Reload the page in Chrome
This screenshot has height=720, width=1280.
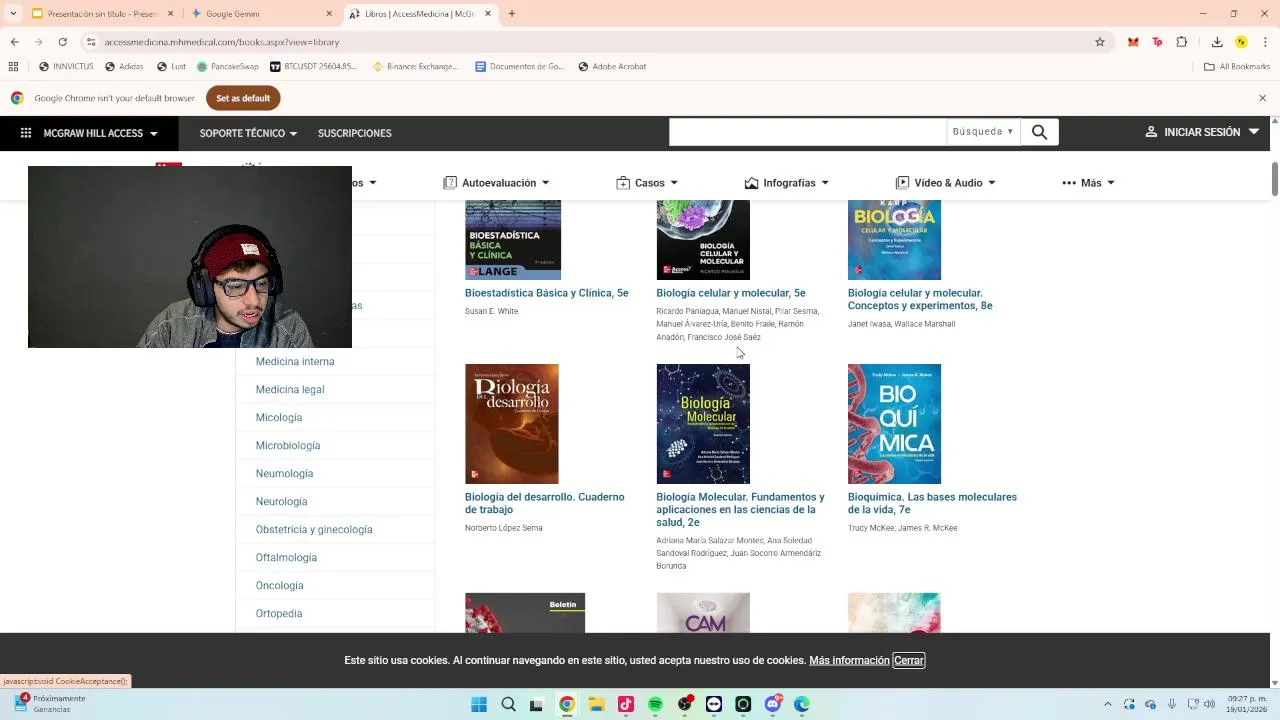click(62, 42)
